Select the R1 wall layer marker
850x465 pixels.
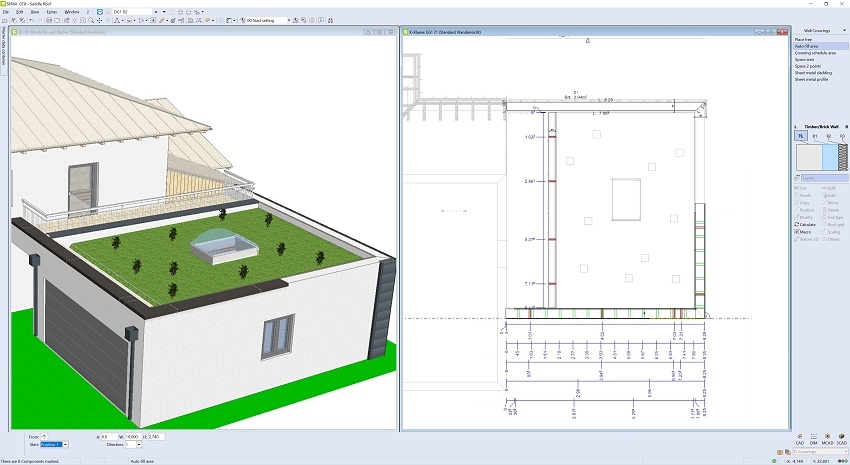point(815,137)
